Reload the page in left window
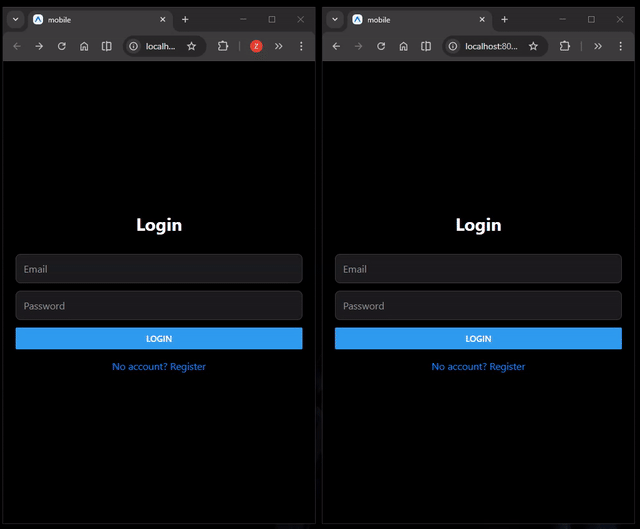 click(x=62, y=46)
